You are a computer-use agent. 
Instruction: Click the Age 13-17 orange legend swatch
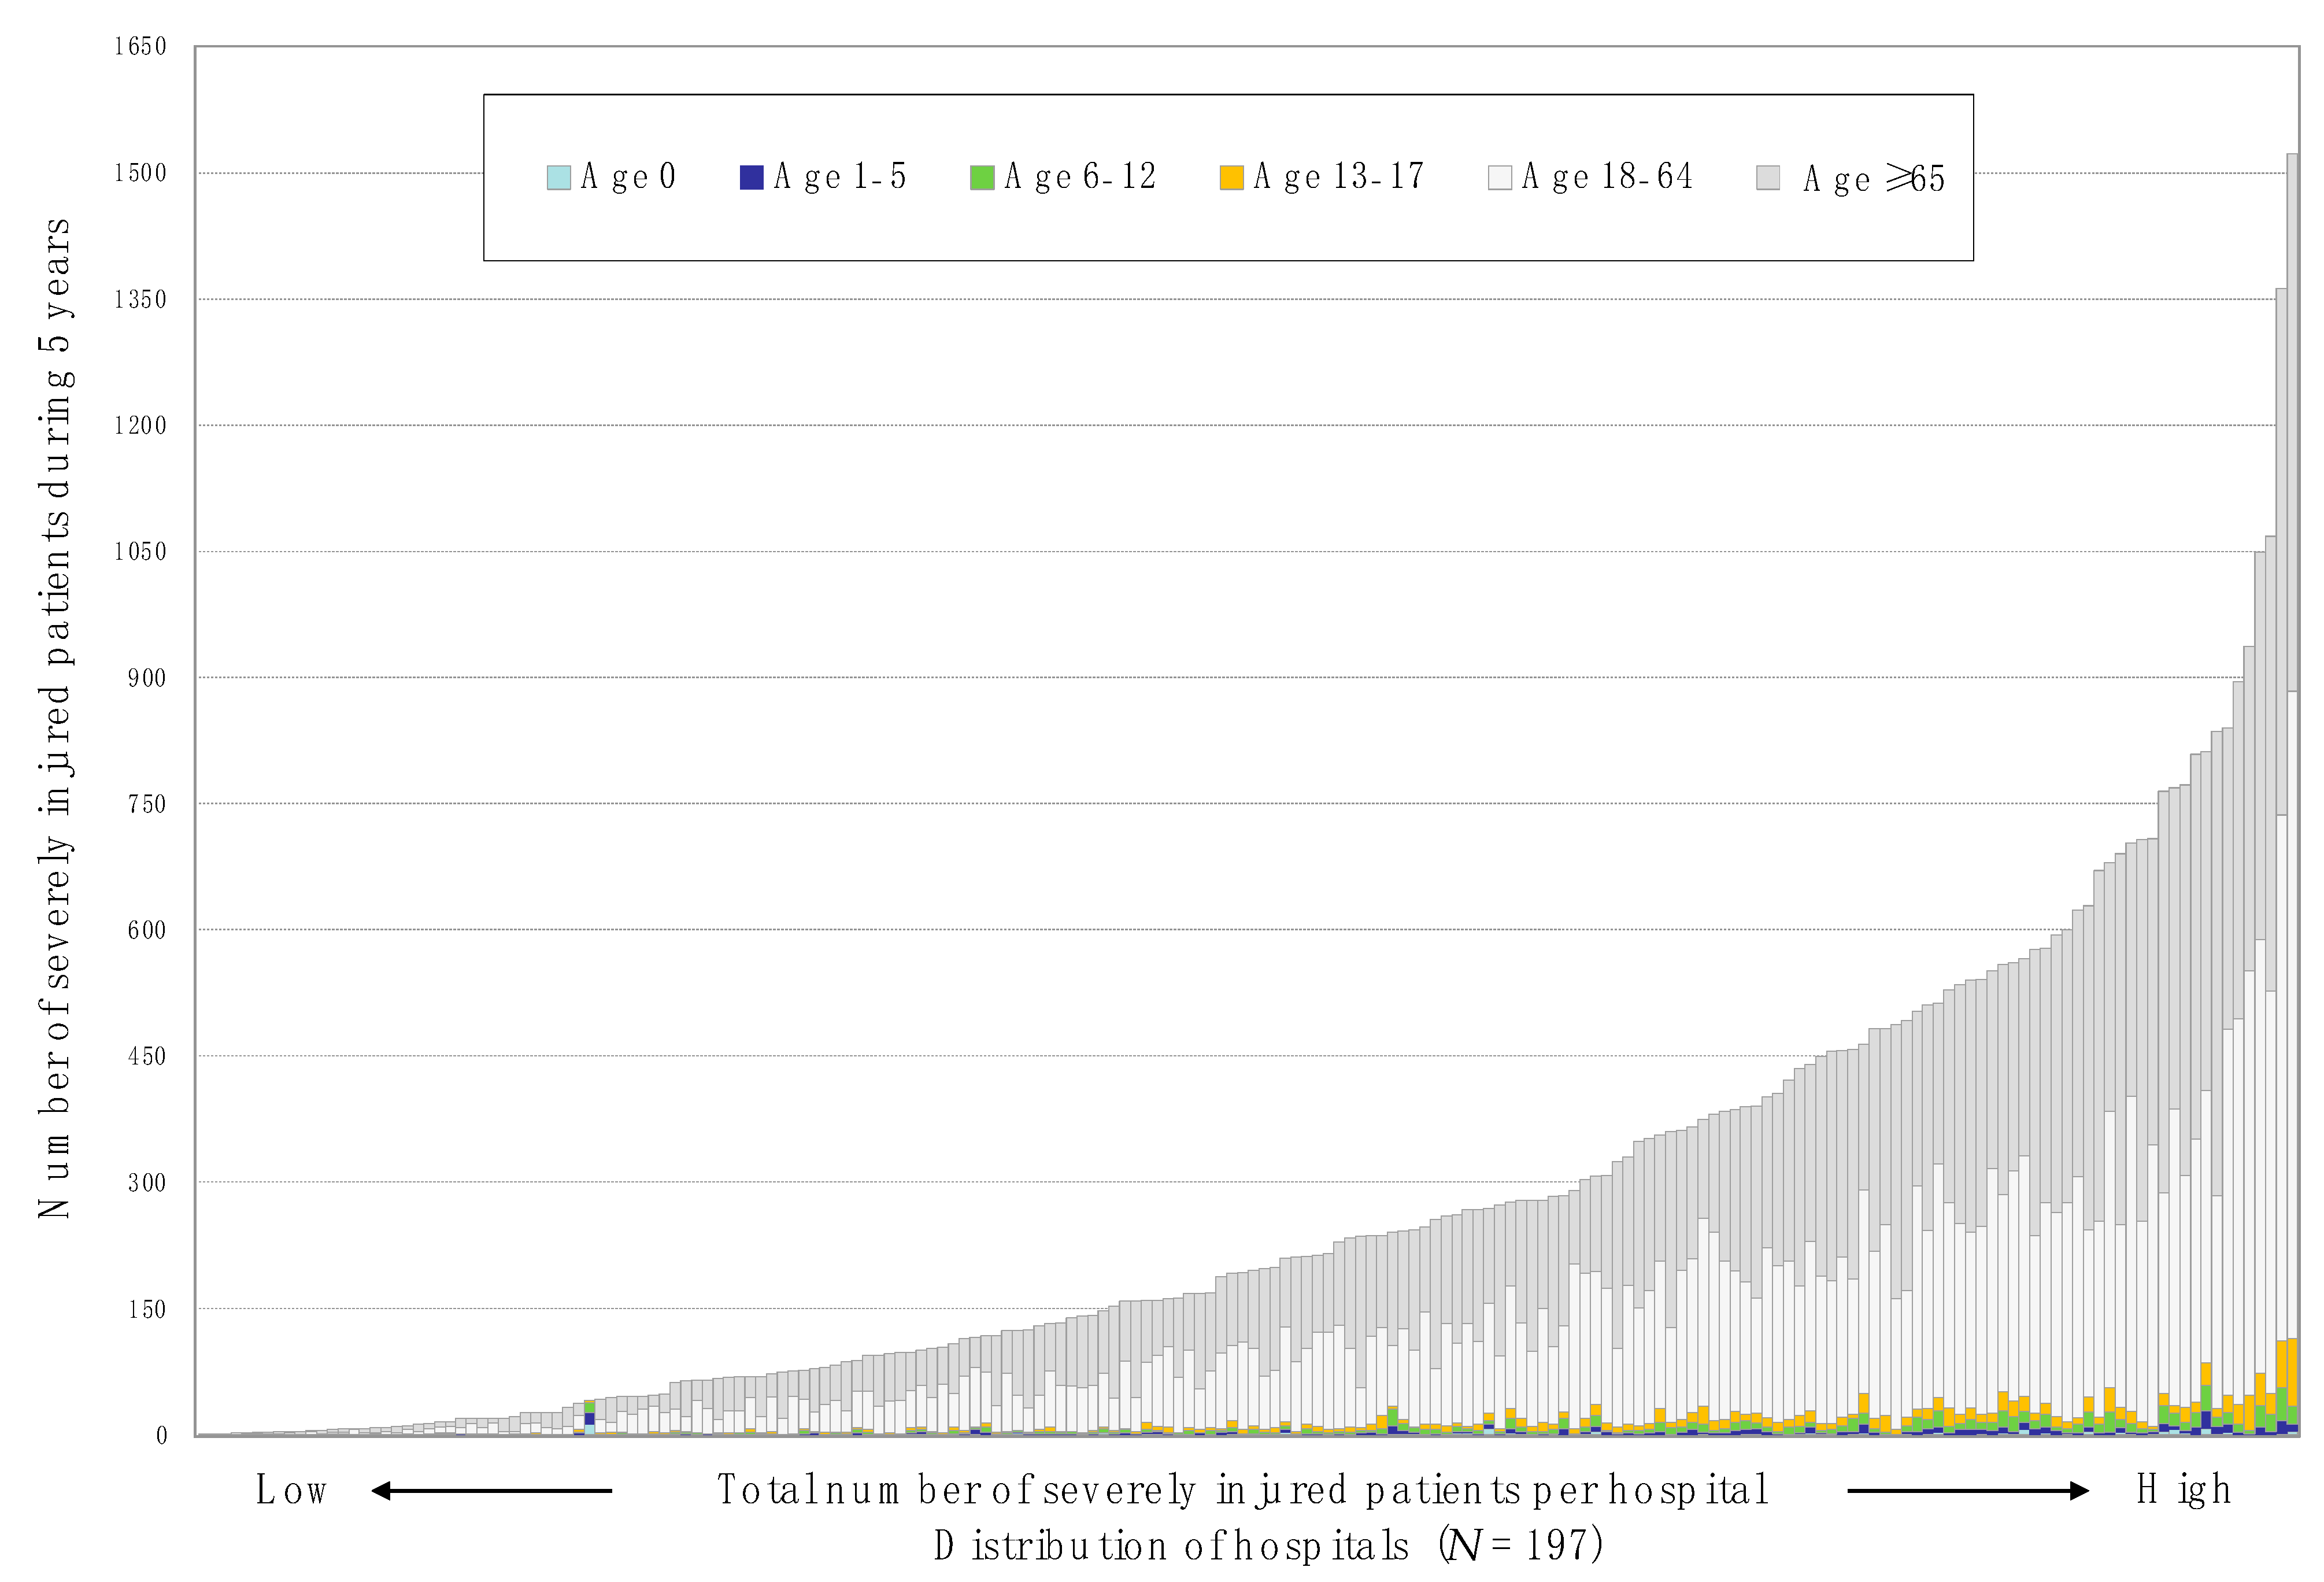pos(1231,177)
